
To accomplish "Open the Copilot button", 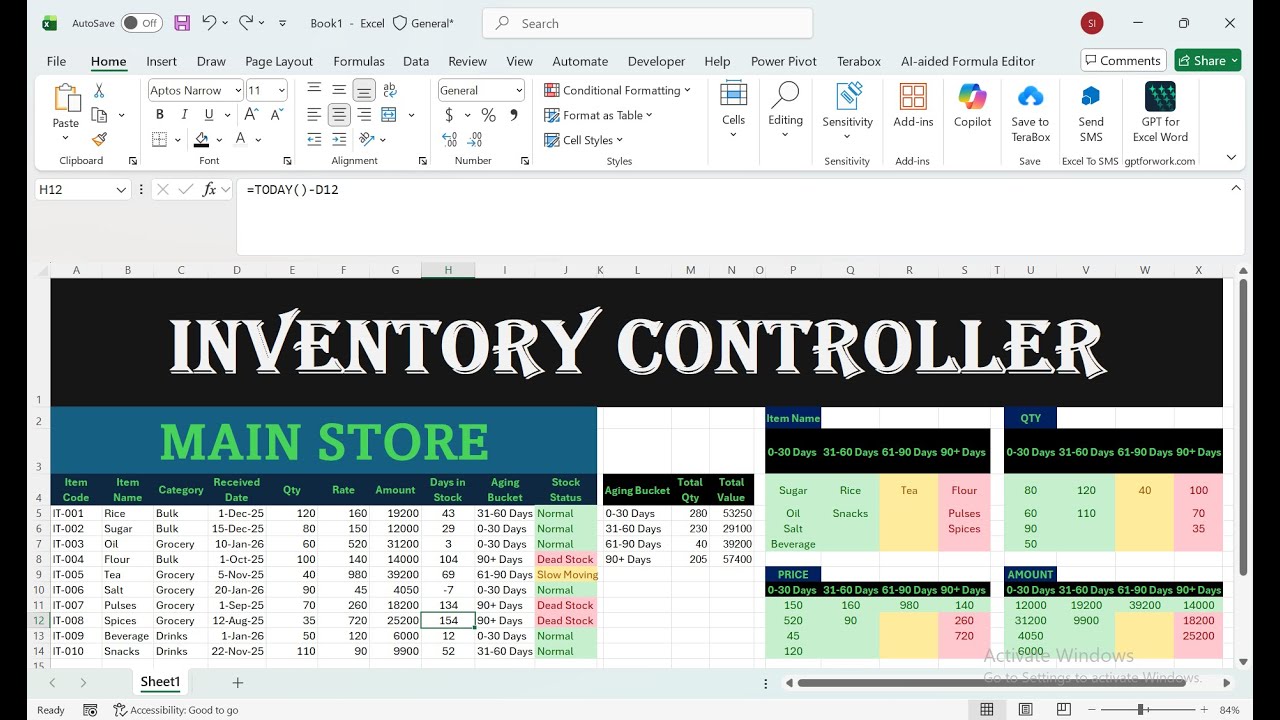I will pos(972,106).
